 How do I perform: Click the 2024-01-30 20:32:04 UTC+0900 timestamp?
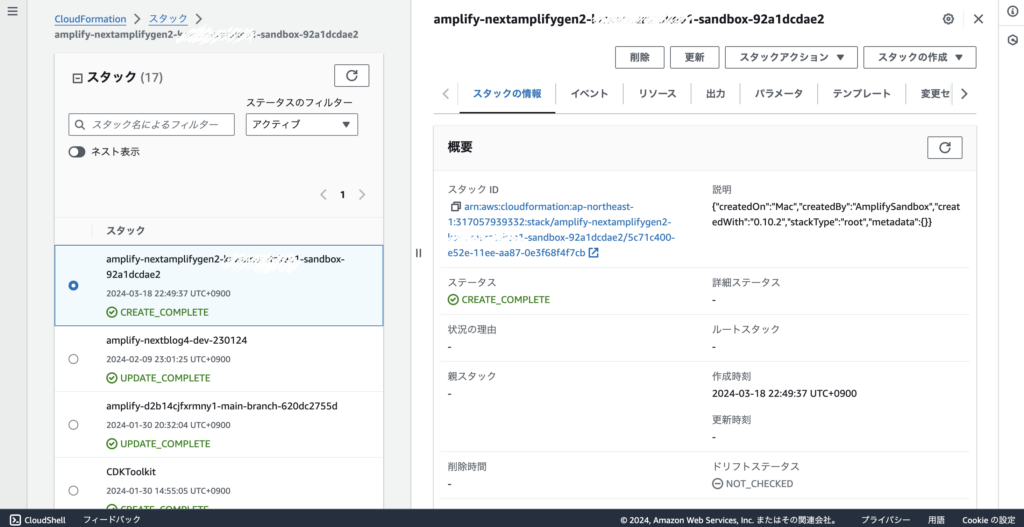pyautogui.click(x=168, y=425)
